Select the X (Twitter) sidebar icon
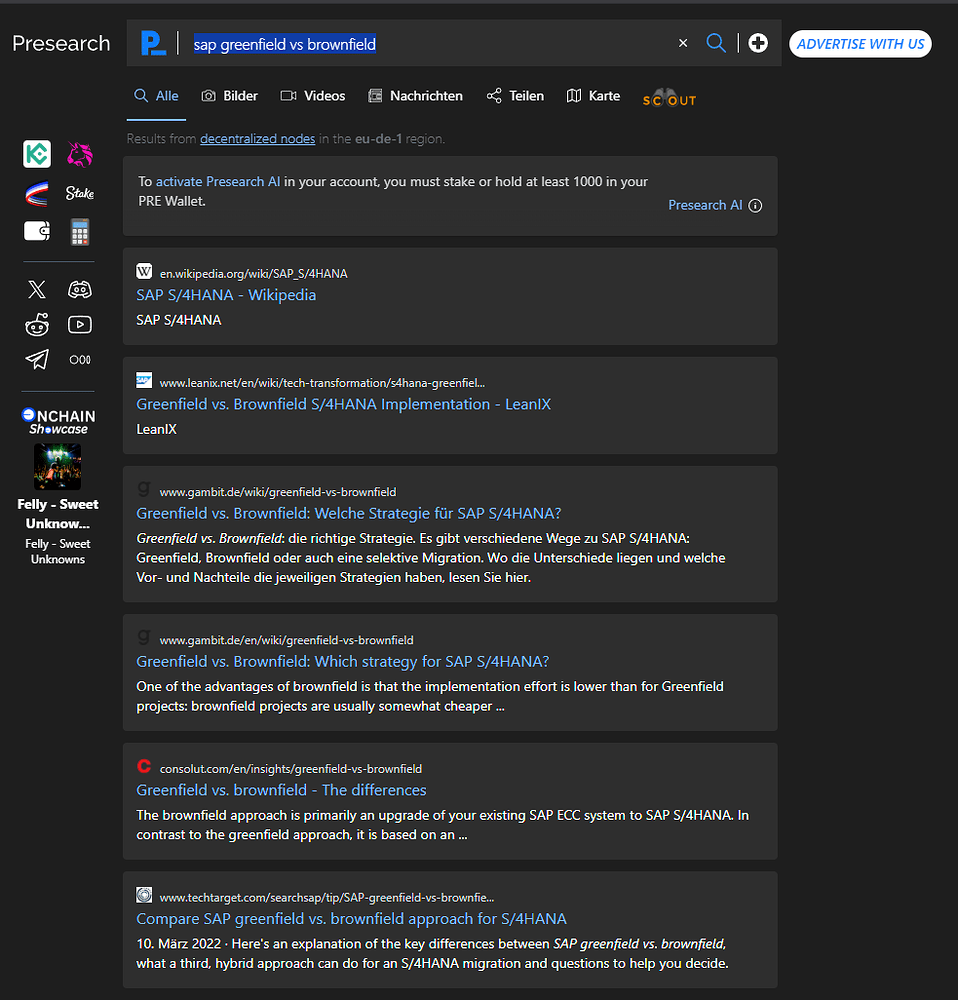 36,289
